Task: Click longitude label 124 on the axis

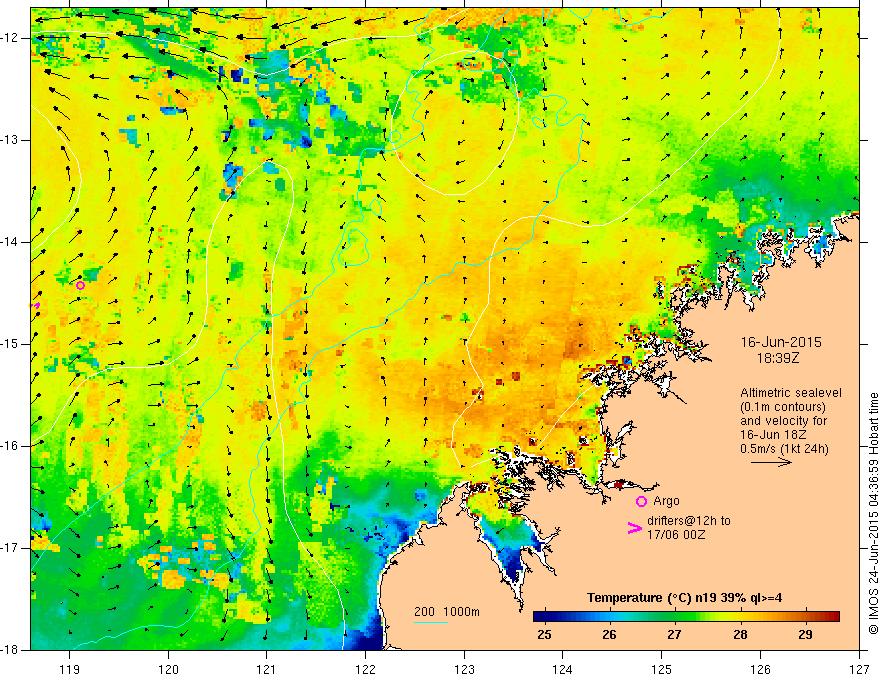Action: click(x=562, y=669)
